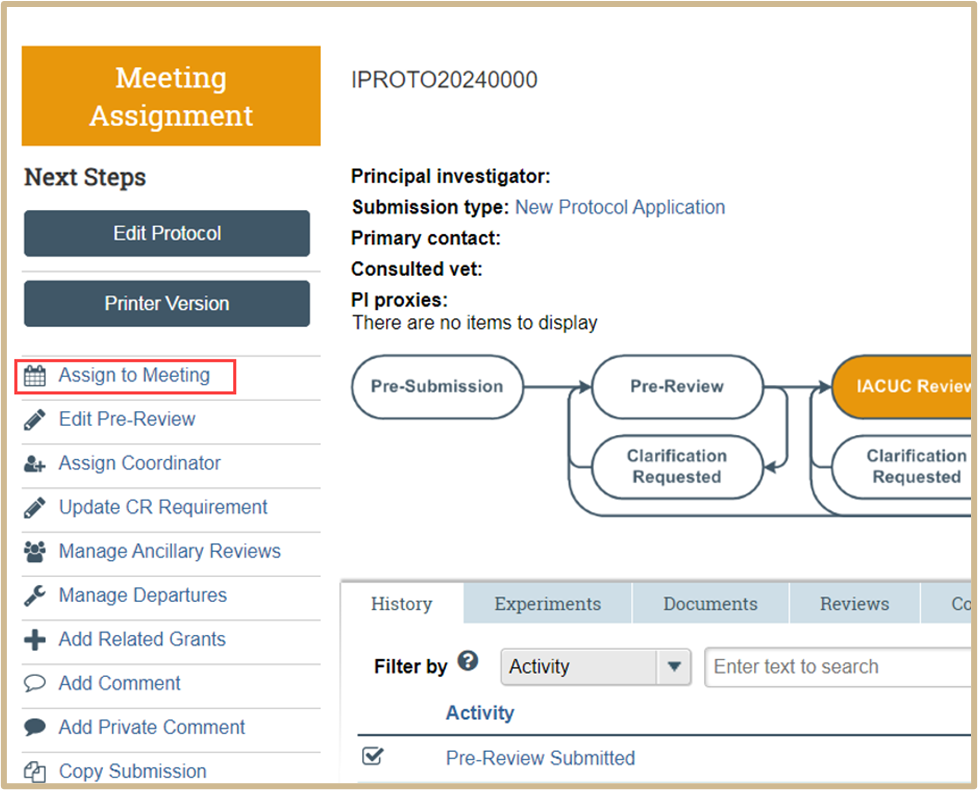Click the pencil icon next to Edit Pre-Review
Screen dimensions: 978x790
point(35,420)
